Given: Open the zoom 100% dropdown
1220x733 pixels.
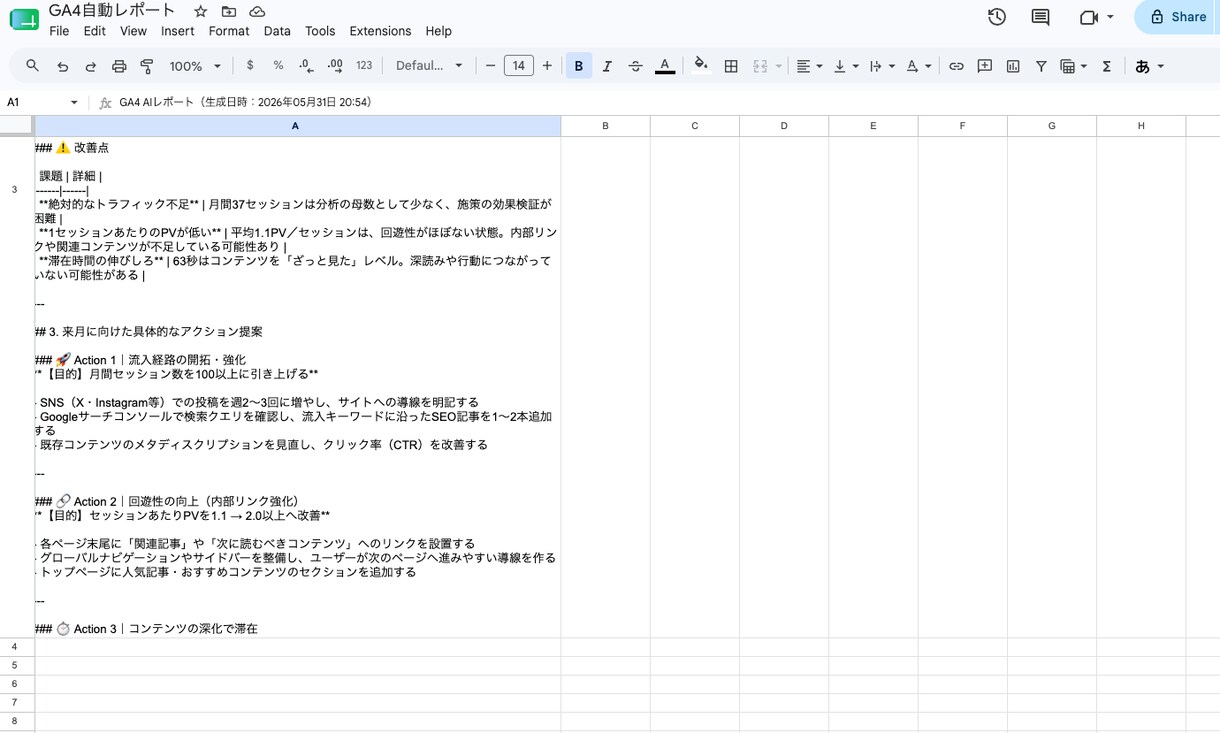Looking at the screenshot, I should point(195,66).
